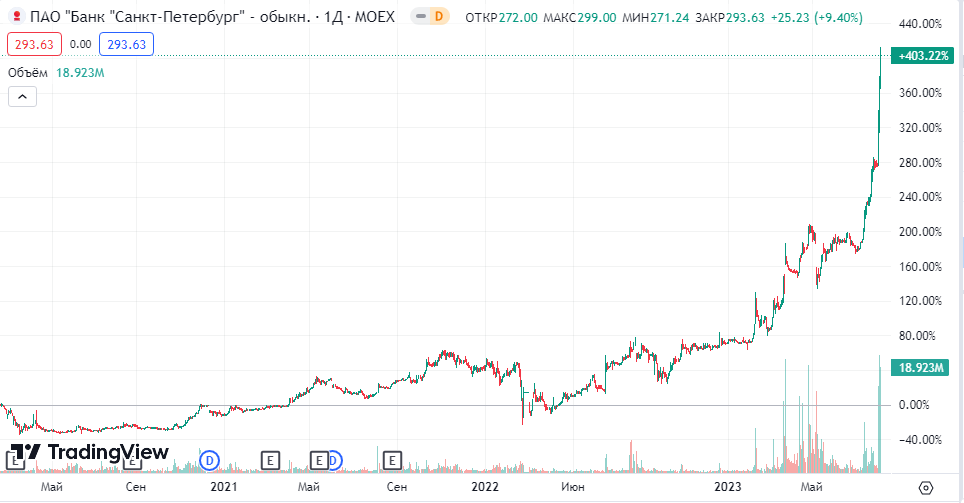This screenshot has height=503, width=964.
Task: Click the green 18.923M volume tag on scale
Action: (x=920, y=368)
